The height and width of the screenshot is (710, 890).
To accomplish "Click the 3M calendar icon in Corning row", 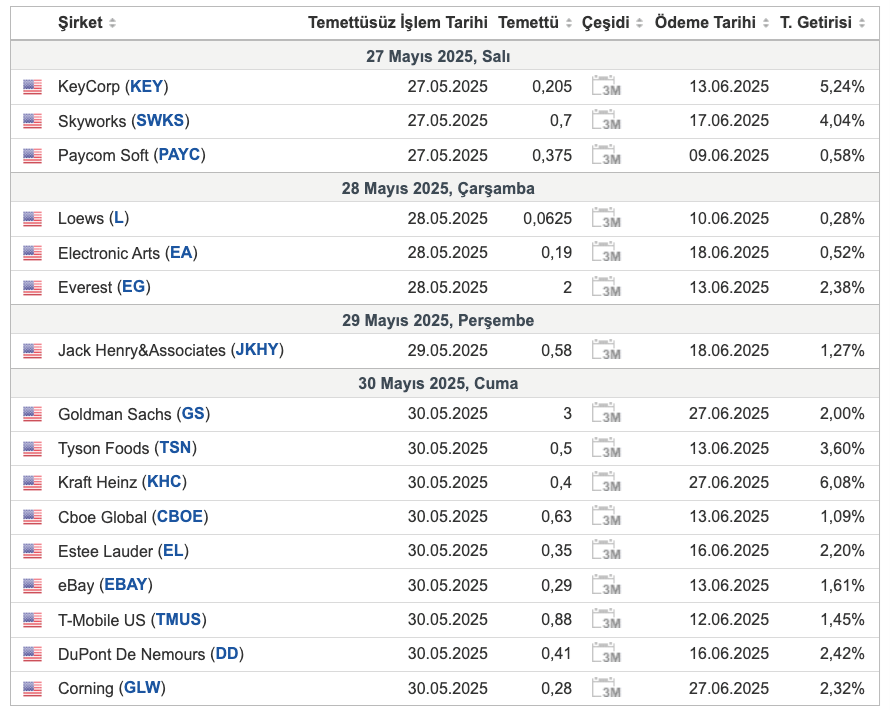I will [606, 688].
